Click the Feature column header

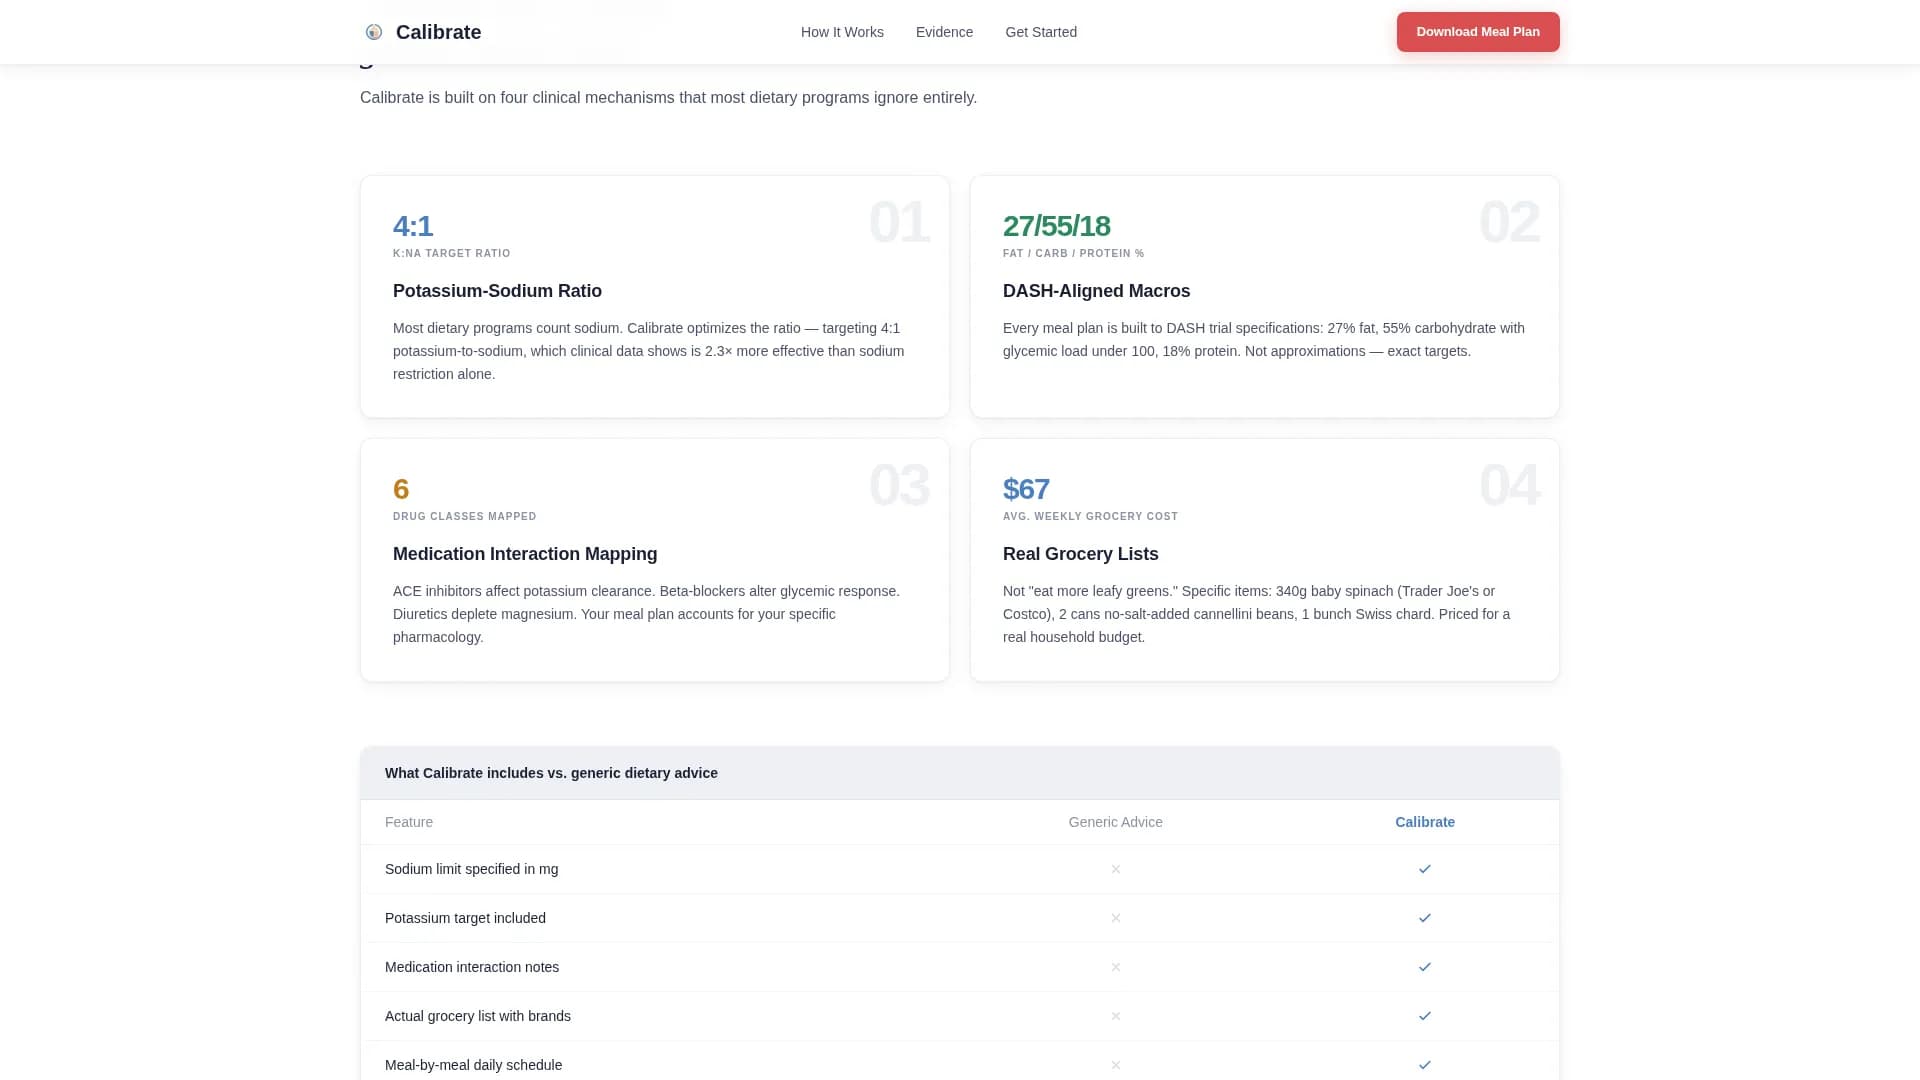[409, 822]
